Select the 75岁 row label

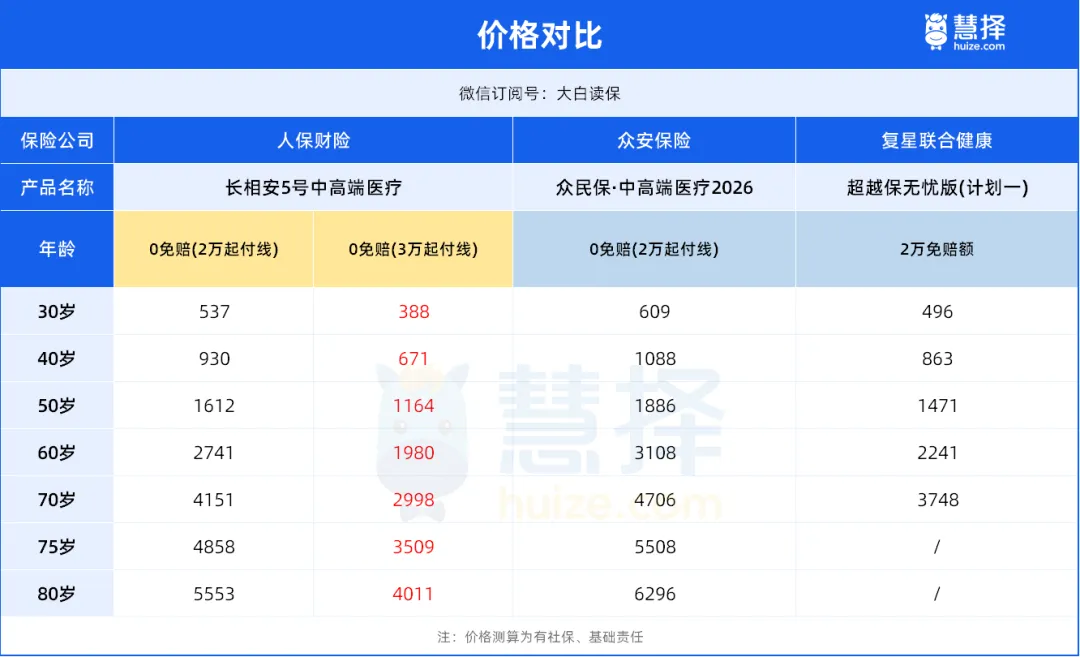(x=57, y=547)
